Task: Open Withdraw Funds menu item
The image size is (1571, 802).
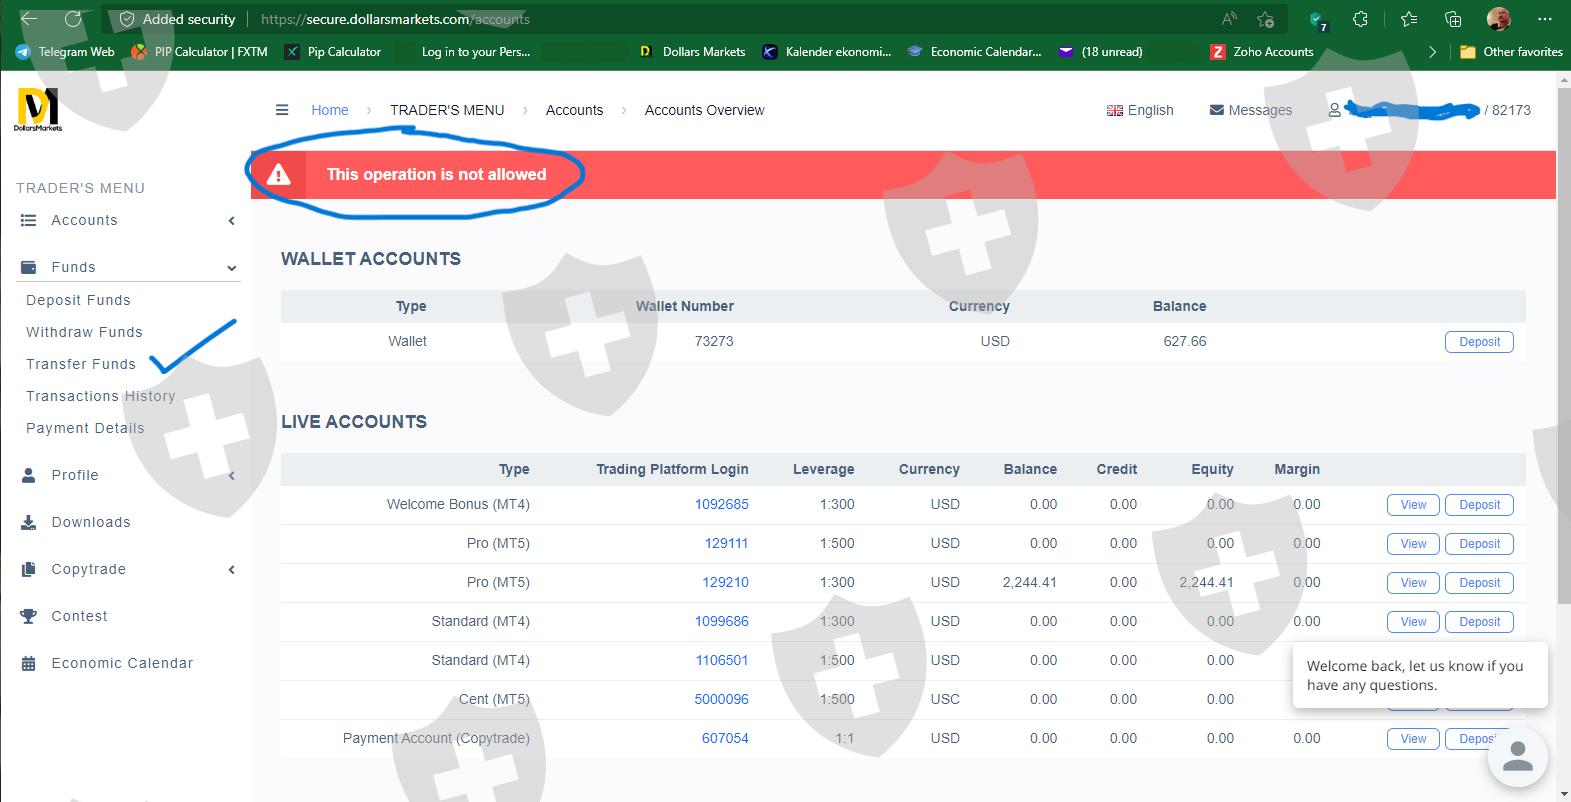Action: 84,332
